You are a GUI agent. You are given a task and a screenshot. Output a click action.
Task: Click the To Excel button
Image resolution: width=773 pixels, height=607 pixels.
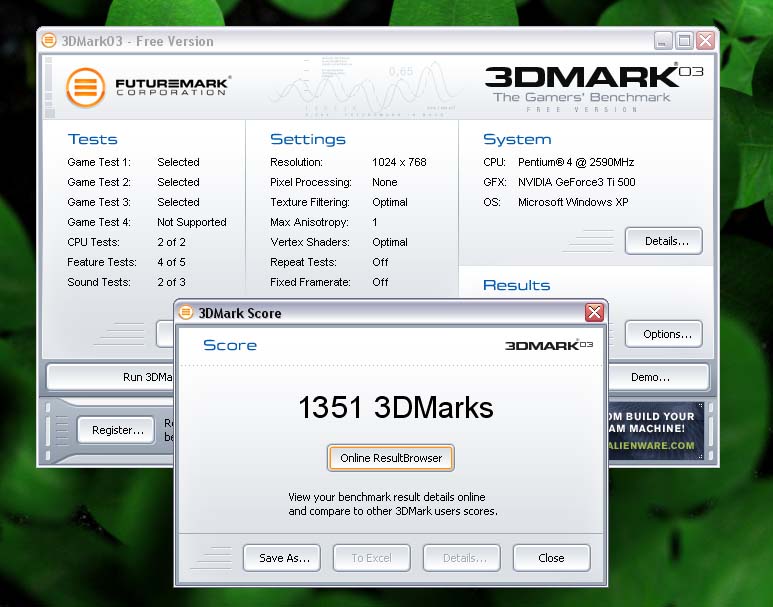tap(372, 558)
